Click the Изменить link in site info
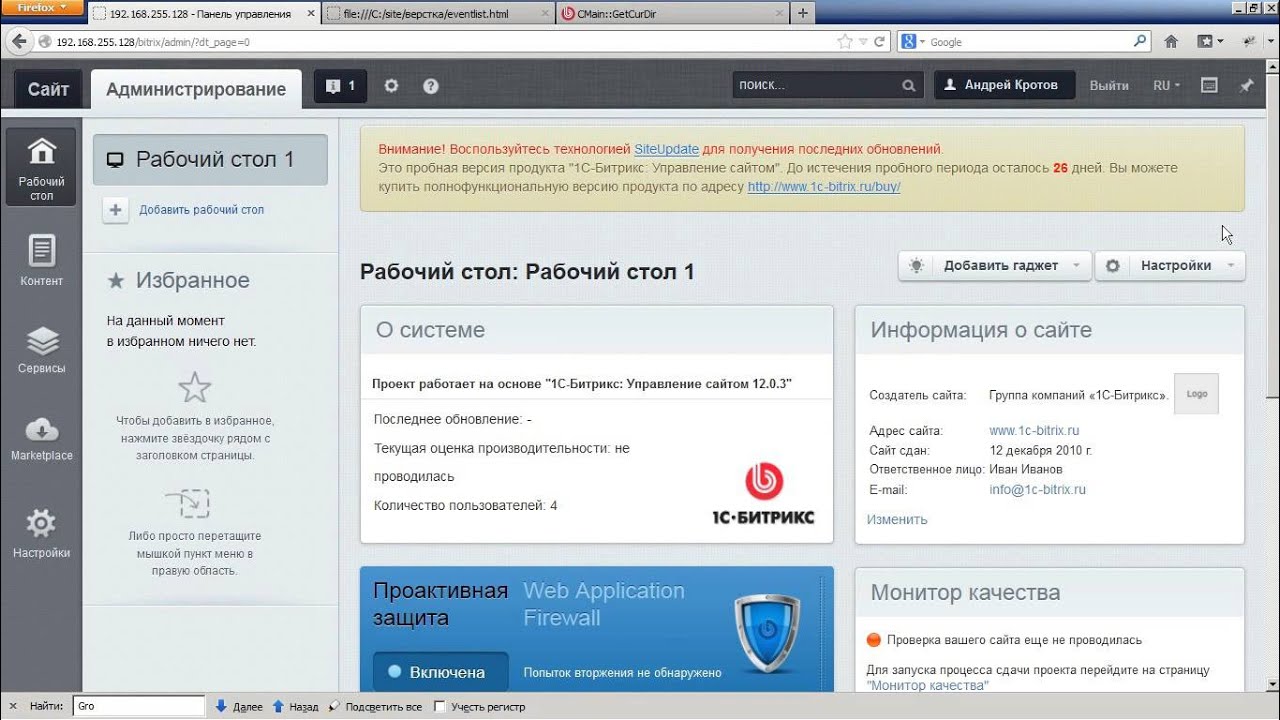This screenshot has height=720, width=1280. pos(897,520)
